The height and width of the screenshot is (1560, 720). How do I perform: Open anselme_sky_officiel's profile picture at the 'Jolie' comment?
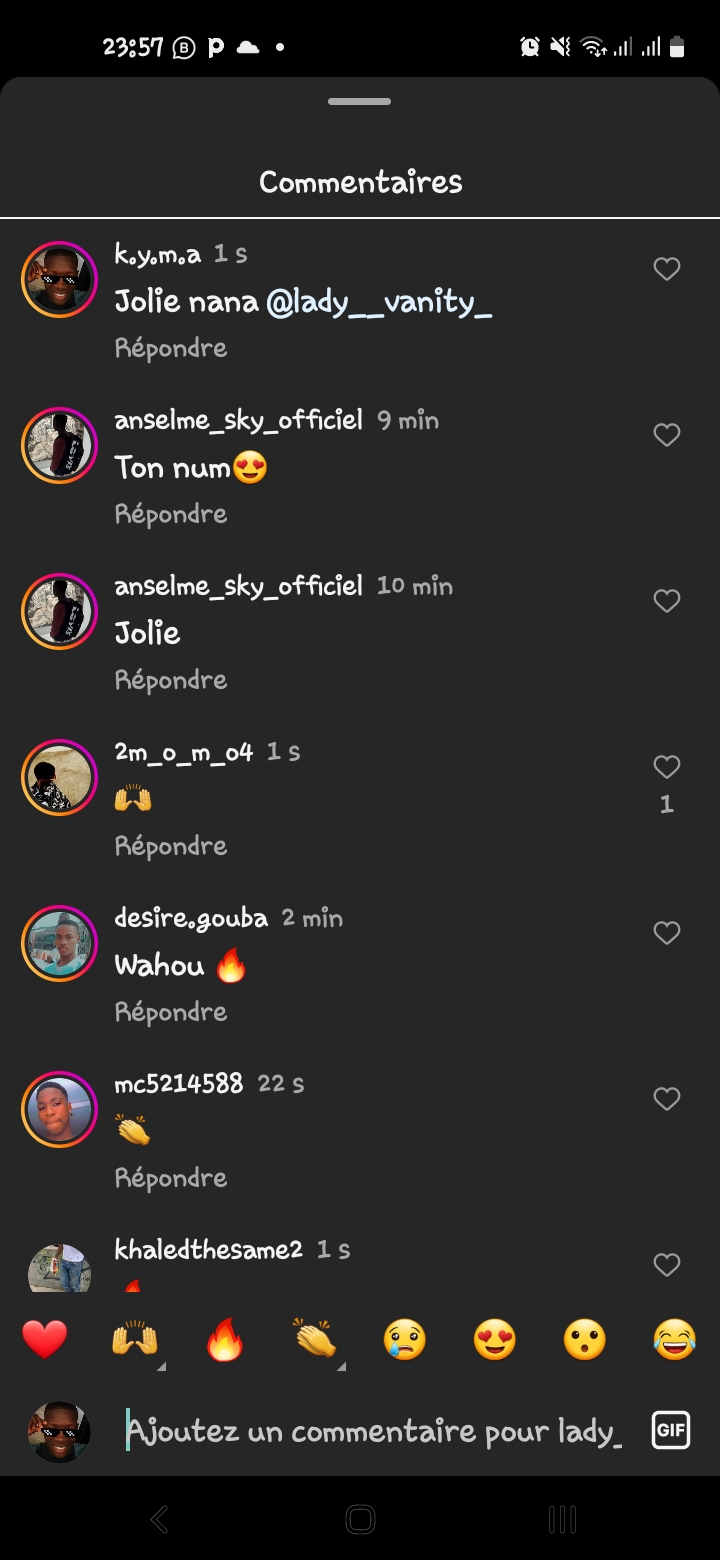coord(59,611)
